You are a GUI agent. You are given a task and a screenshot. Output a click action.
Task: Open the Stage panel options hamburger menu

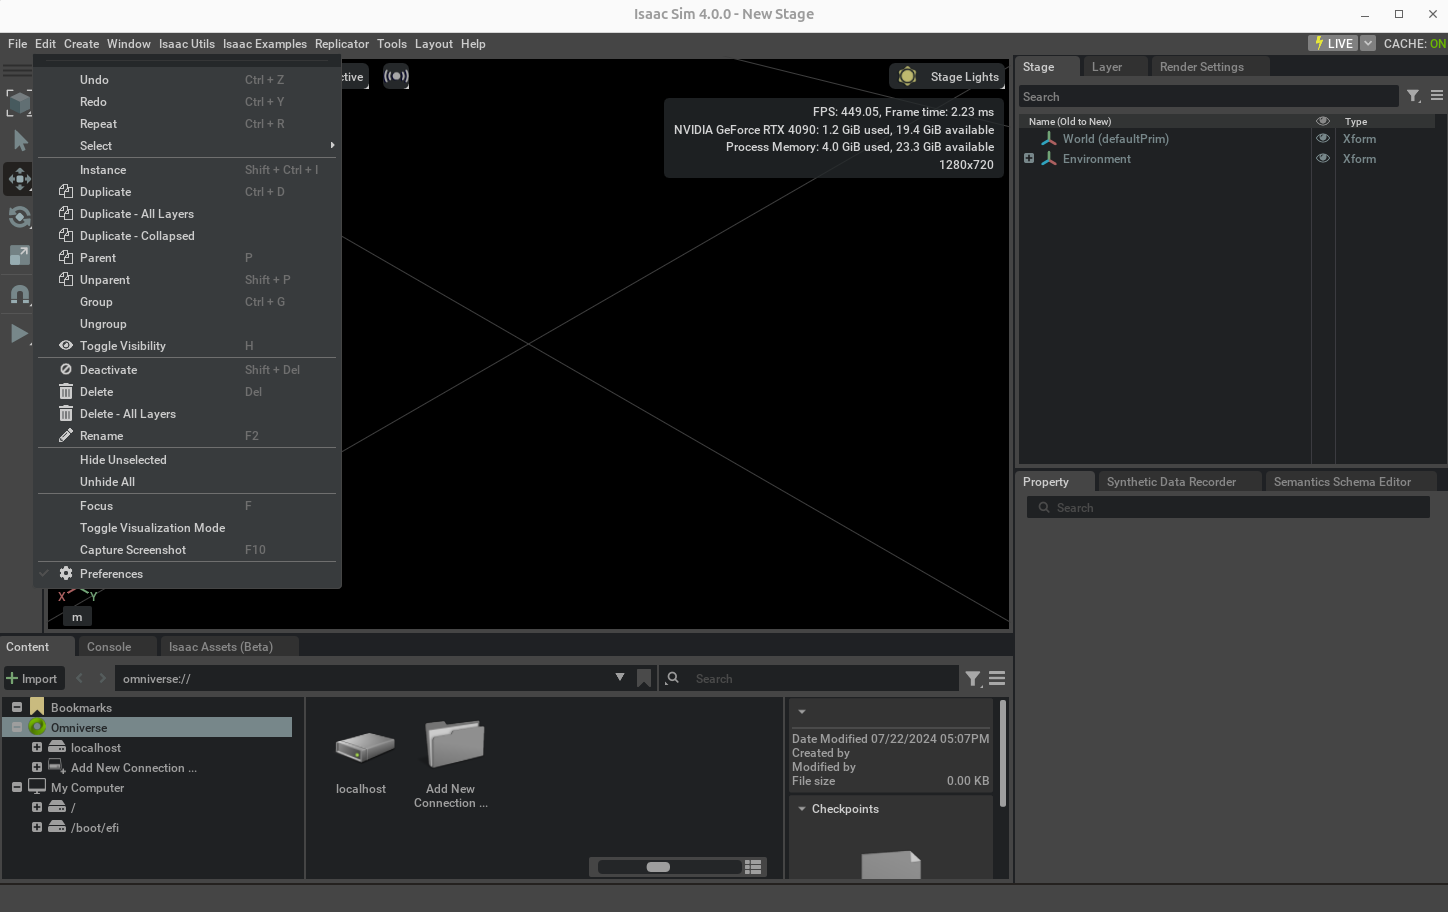coord(1437,96)
